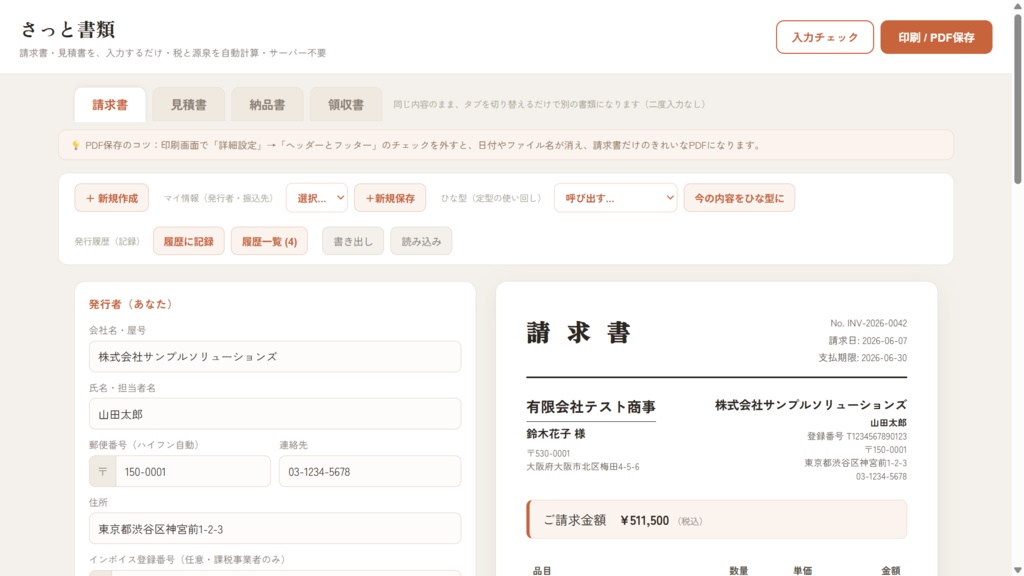Click the 読み込み button
Screen dimensions: 1024x576
pyautogui.click(x=421, y=241)
